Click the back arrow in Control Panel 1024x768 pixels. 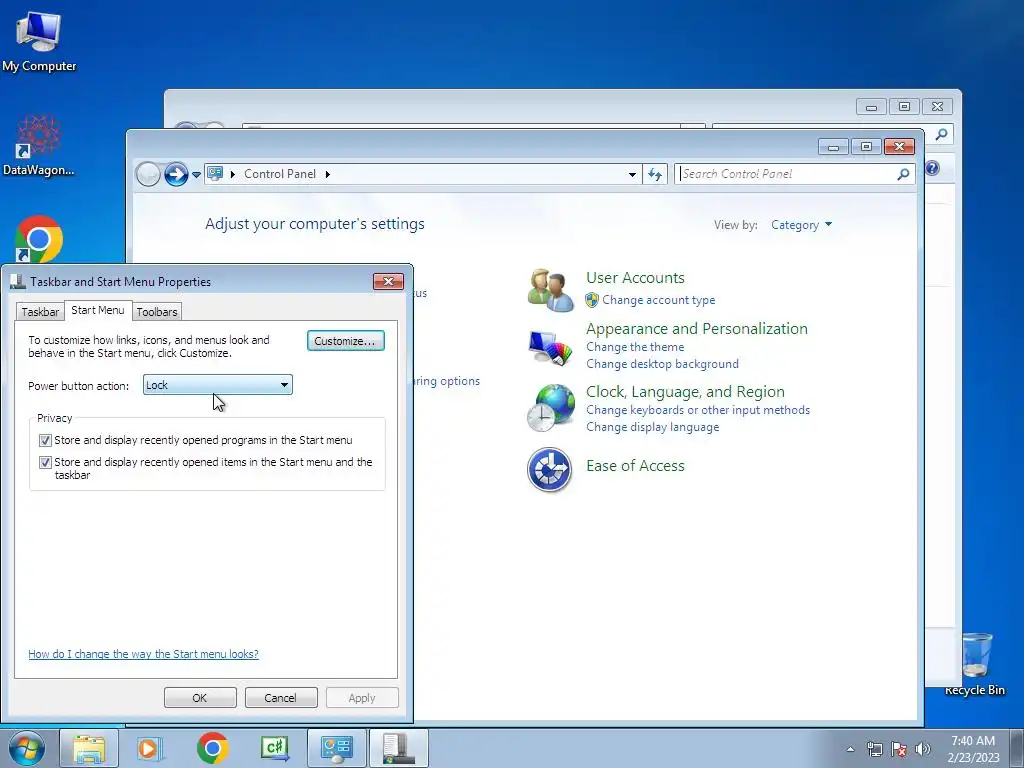click(x=148, y=174)
